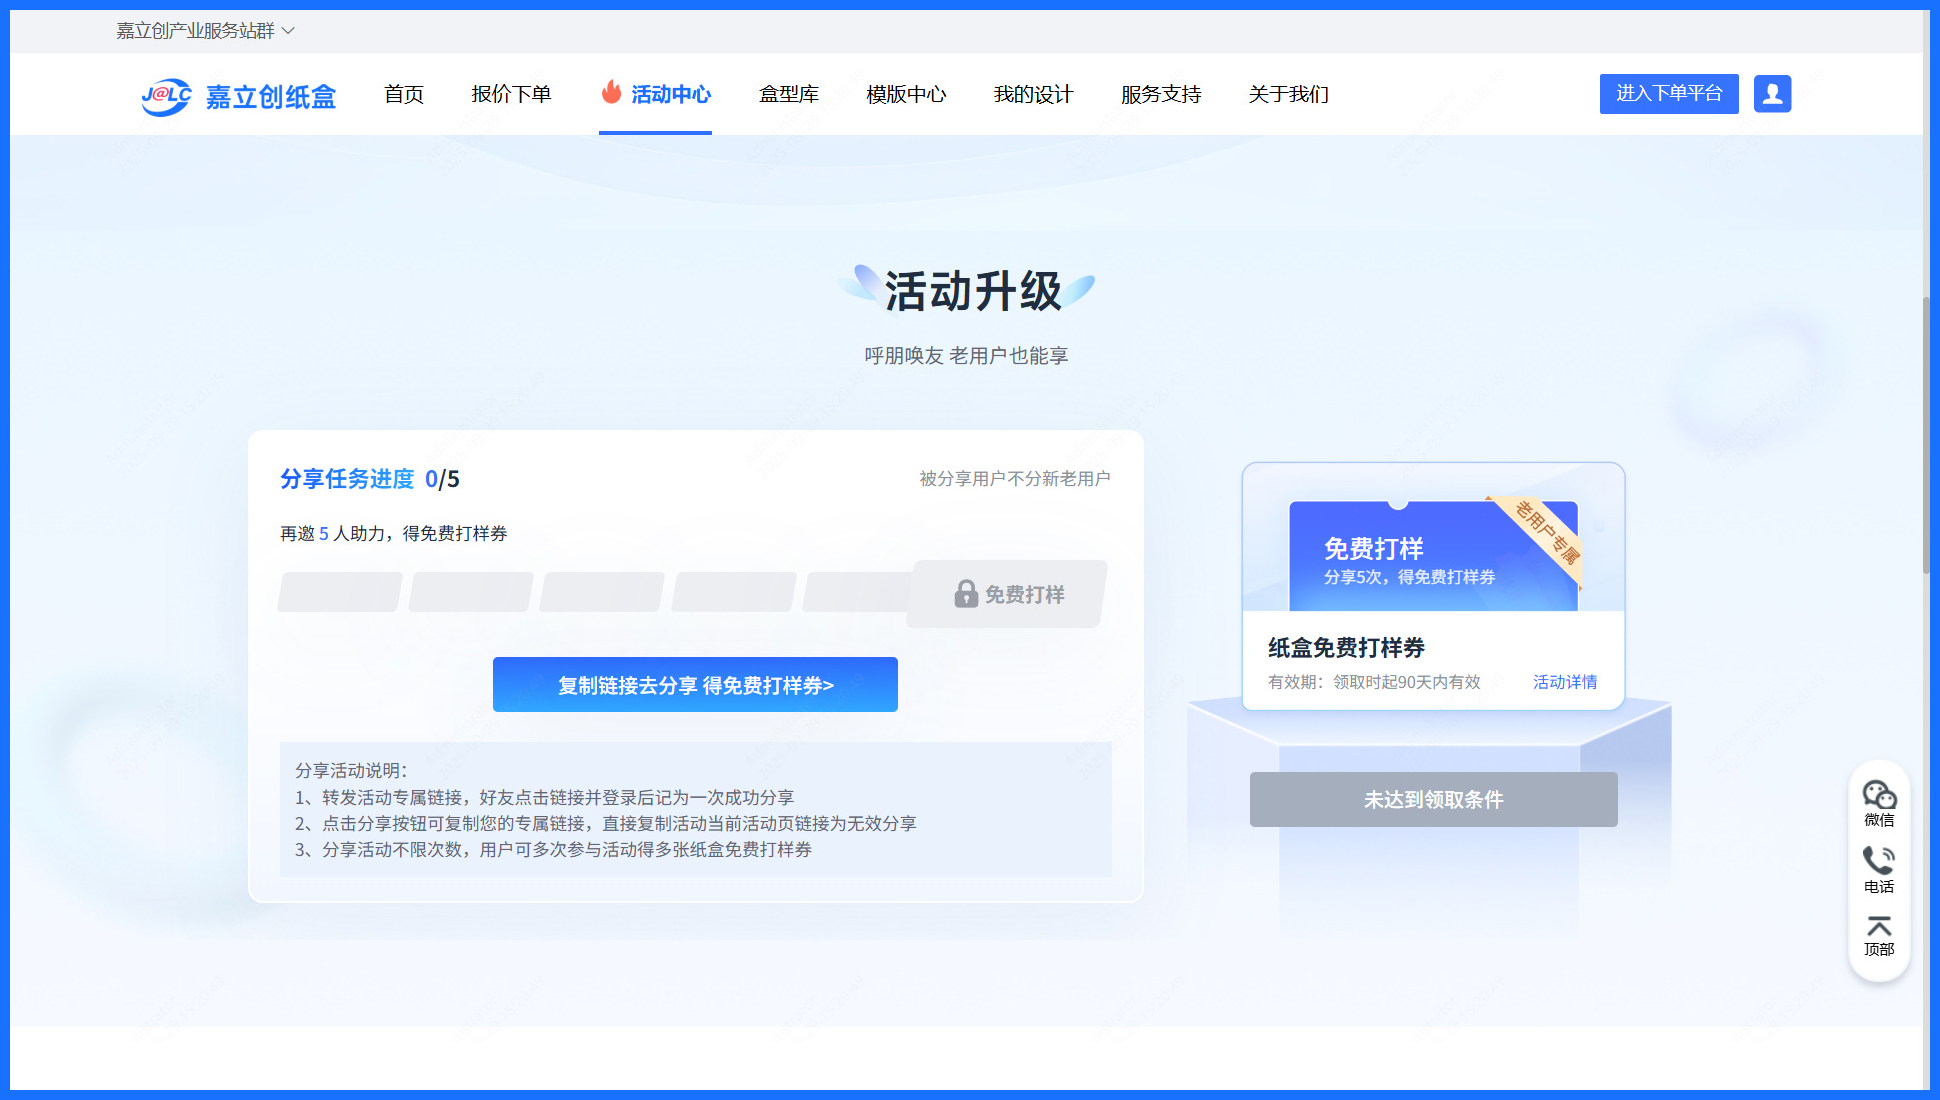Screen dimensions: 1940x1100
Task: Click the back-to-top (顶部) icon
Action: coord(1879,927)
